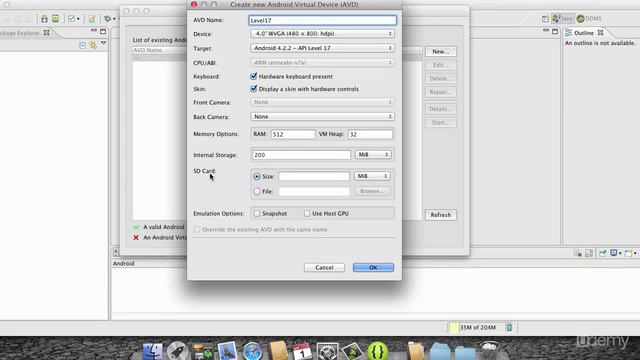
Task: Open Android SDK Manager in Eclipse toolbar
Action: tap(44, 19)
